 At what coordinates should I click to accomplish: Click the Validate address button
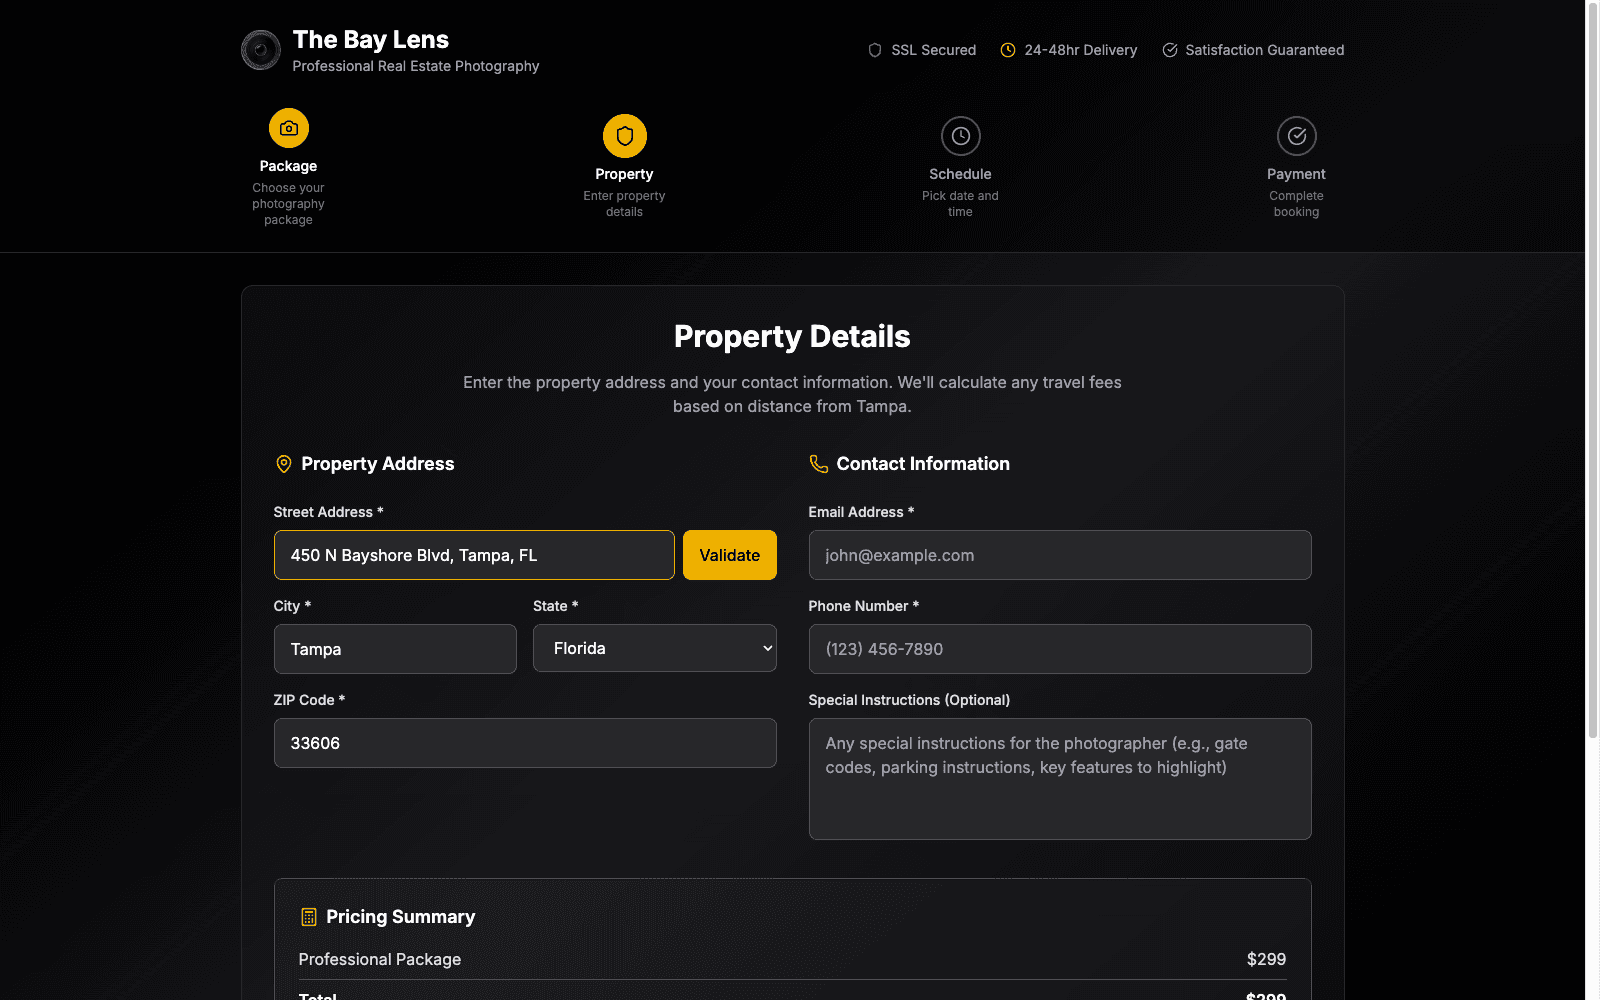[x=730, y=555]
